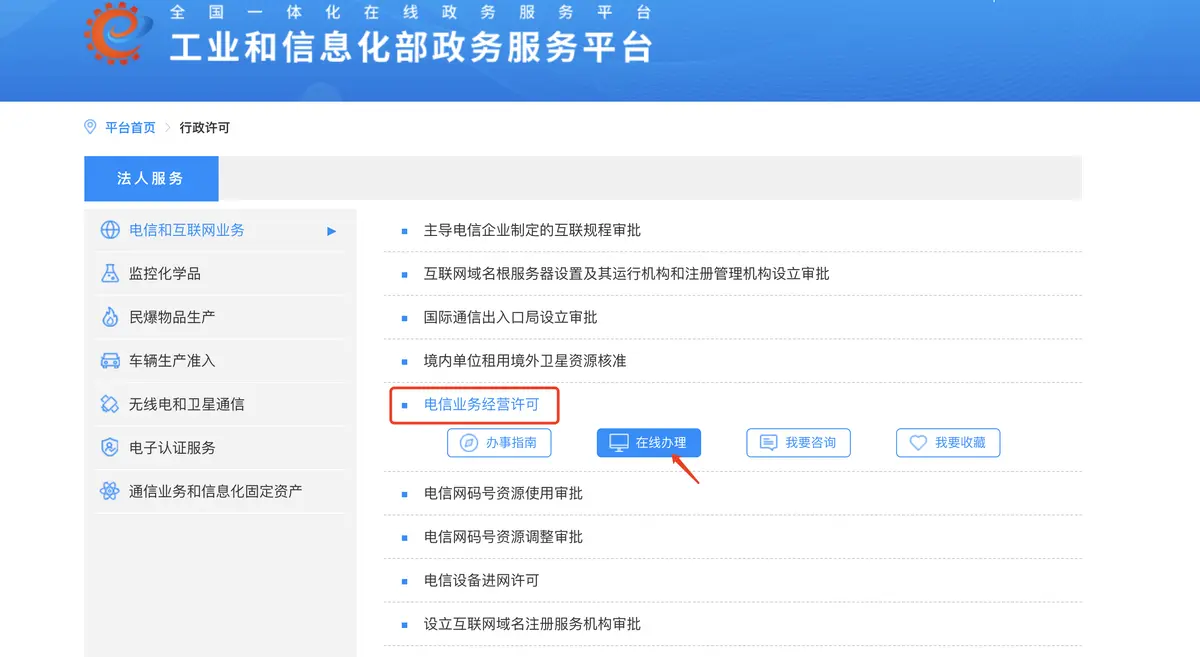Open 国际通信出入口局设立审批 item

coord(510,317)
